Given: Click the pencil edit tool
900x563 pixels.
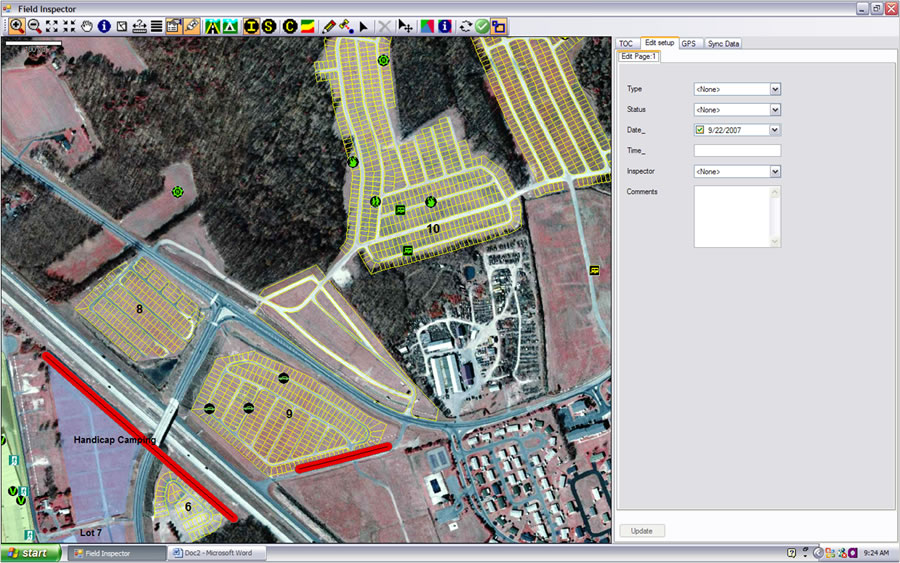Looking at the screenshot, I should tap(329, 25).
